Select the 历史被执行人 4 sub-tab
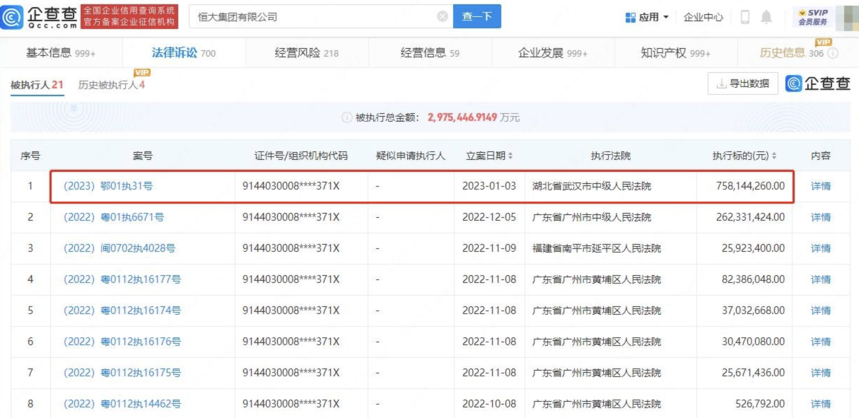 tap(112, 85)
